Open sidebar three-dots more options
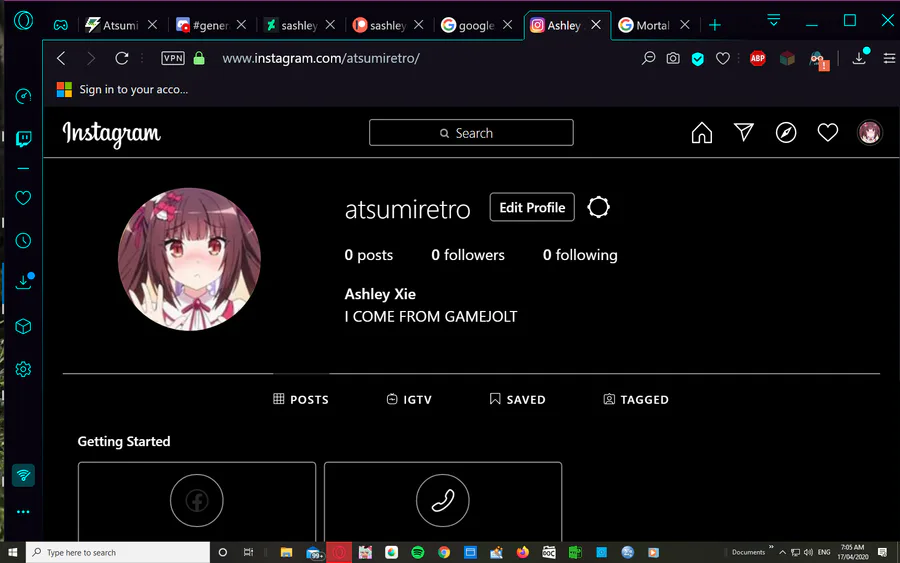The width and height of the screenshot is (900, 563). (23, 512)
